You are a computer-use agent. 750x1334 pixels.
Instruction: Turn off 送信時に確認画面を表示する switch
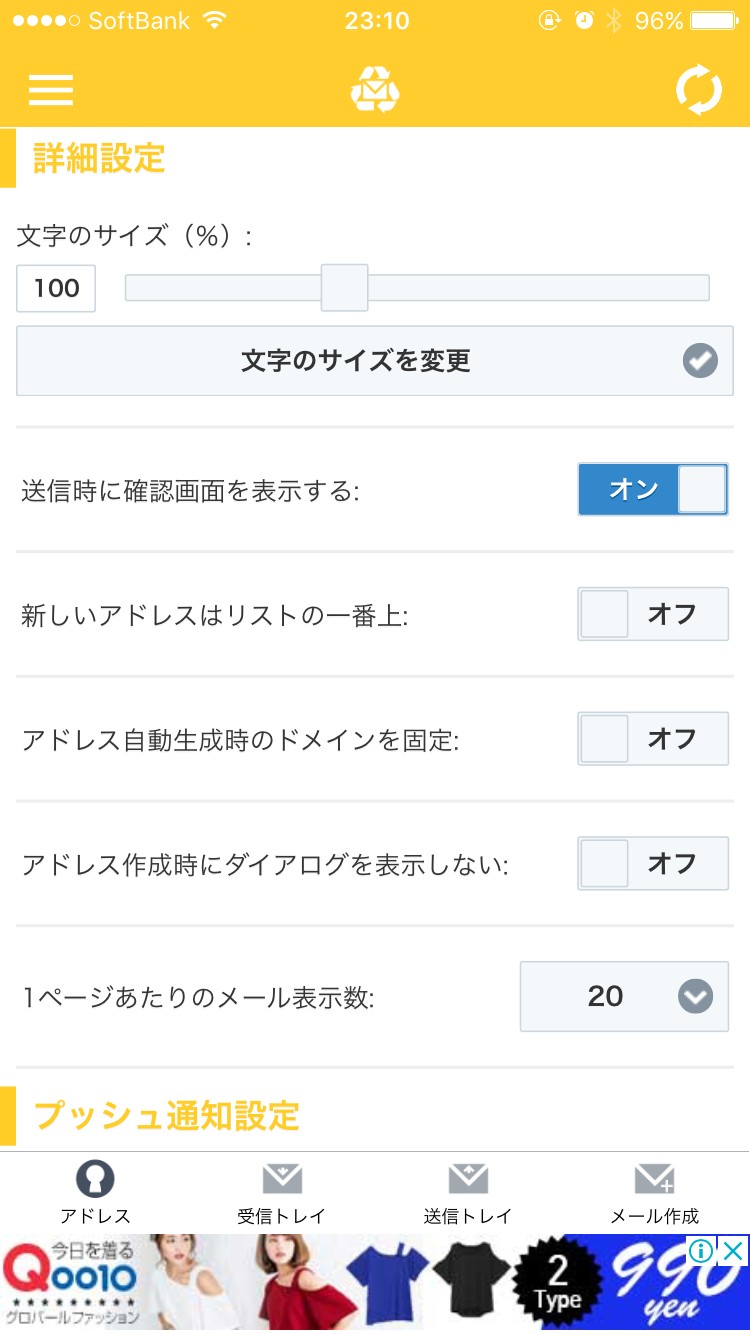pyautogui.click(x=653, y=489)
